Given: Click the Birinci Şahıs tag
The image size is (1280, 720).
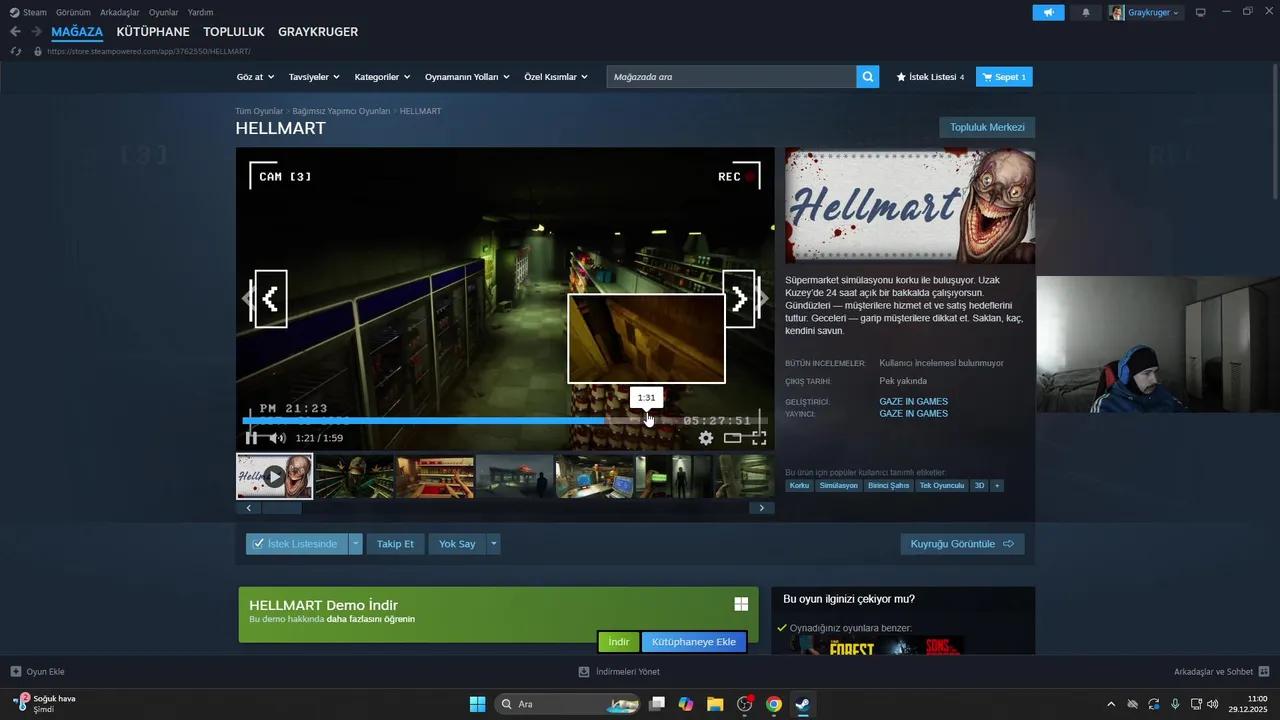Looking at the screenshot, I should coord(889,485).
